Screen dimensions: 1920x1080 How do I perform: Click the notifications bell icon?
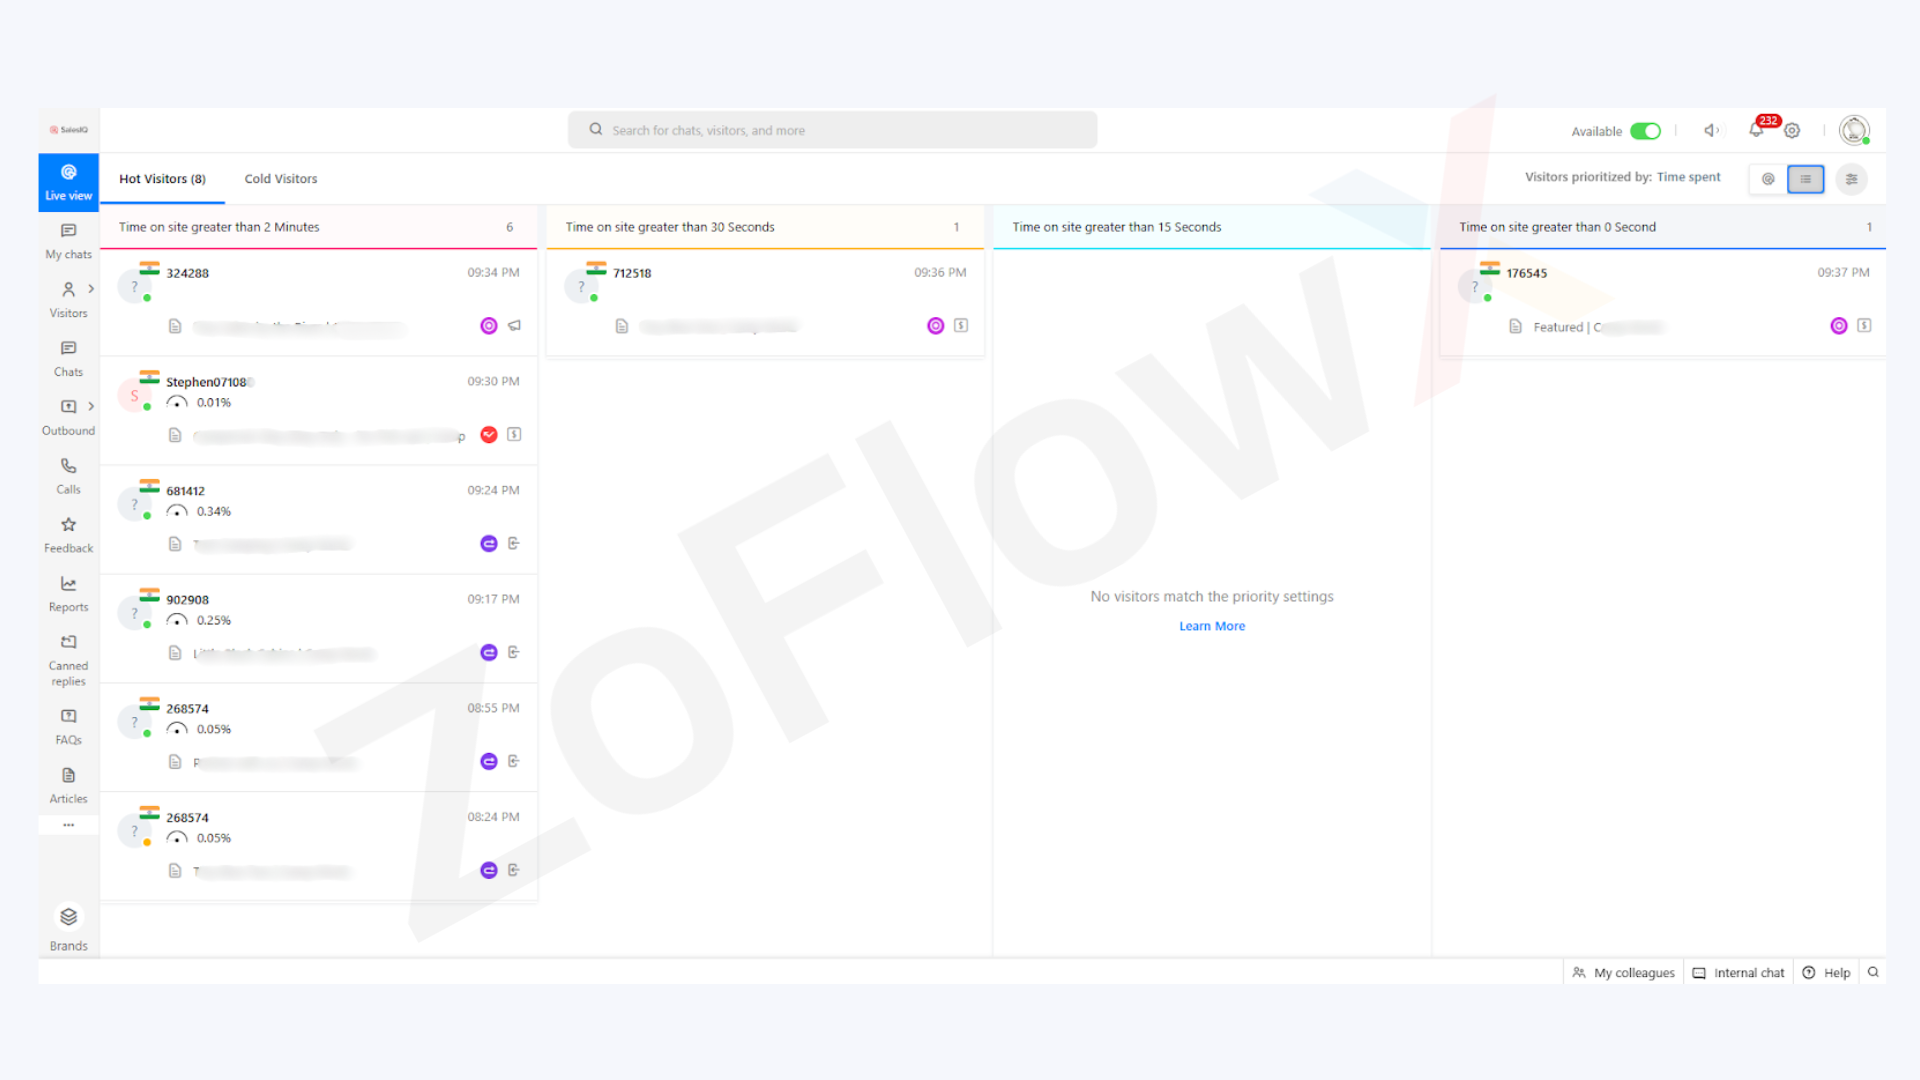1756,130
